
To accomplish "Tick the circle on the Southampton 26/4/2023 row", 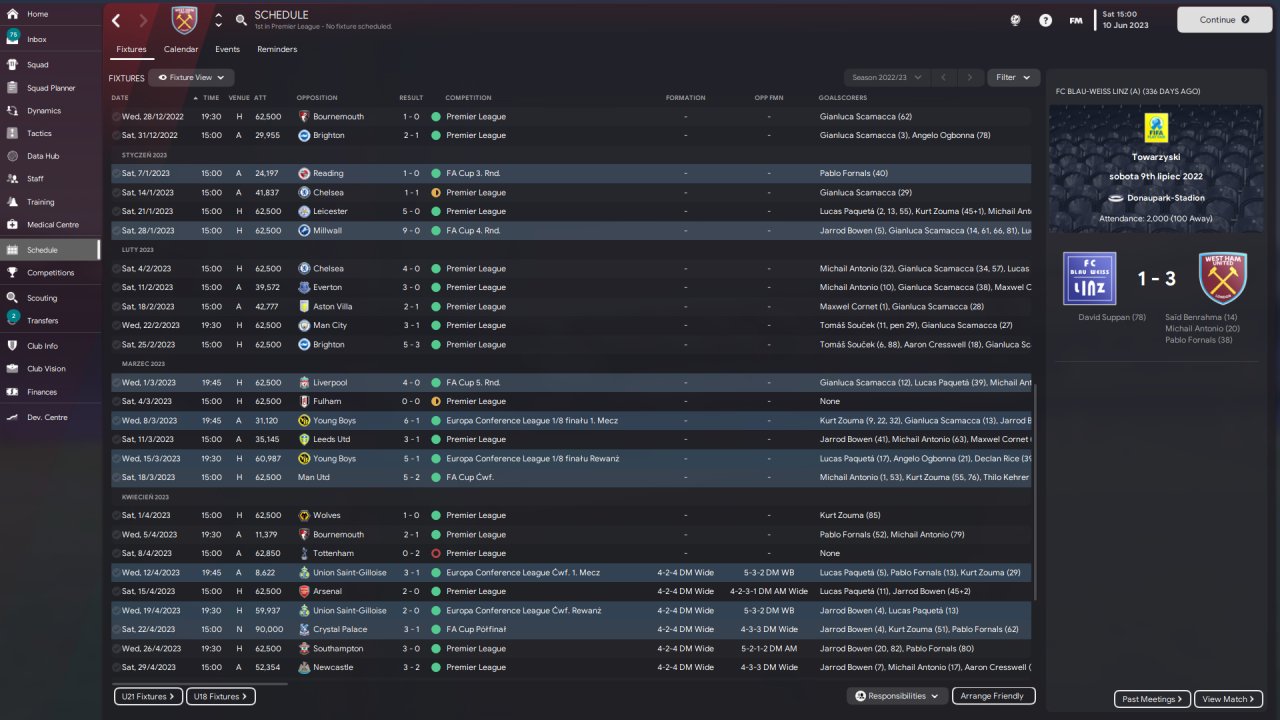I will point(116,649).
